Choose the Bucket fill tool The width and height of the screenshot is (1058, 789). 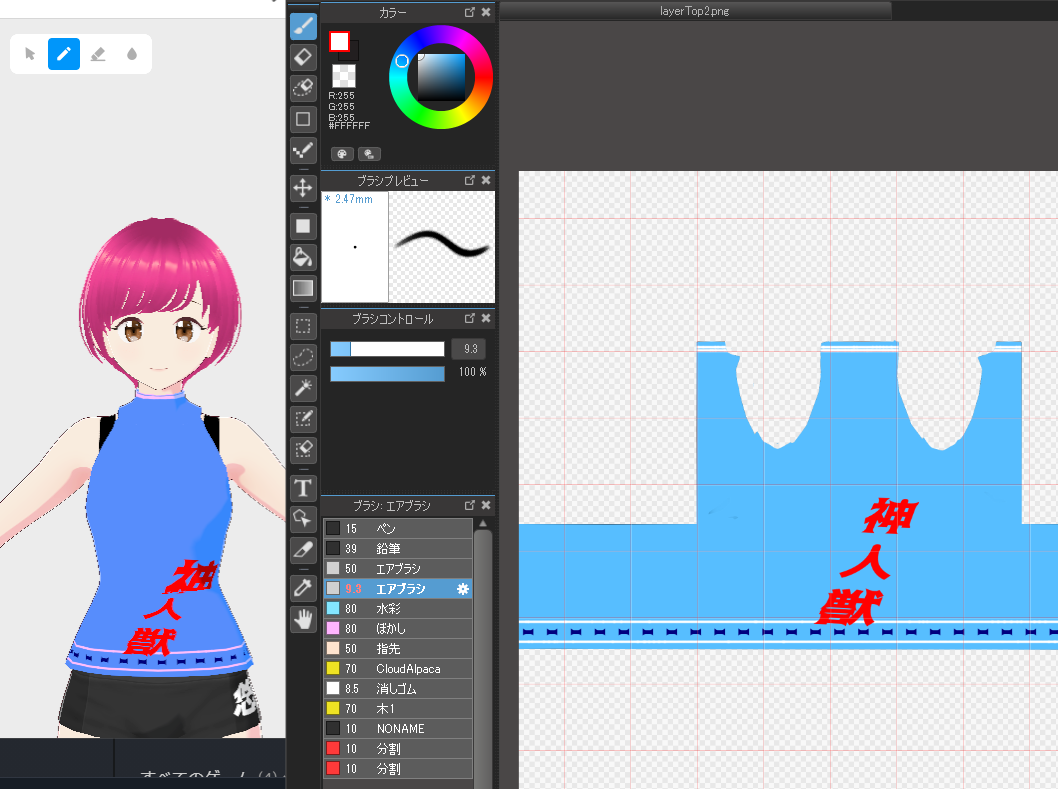pyautogui.click(x=303, y=257)
